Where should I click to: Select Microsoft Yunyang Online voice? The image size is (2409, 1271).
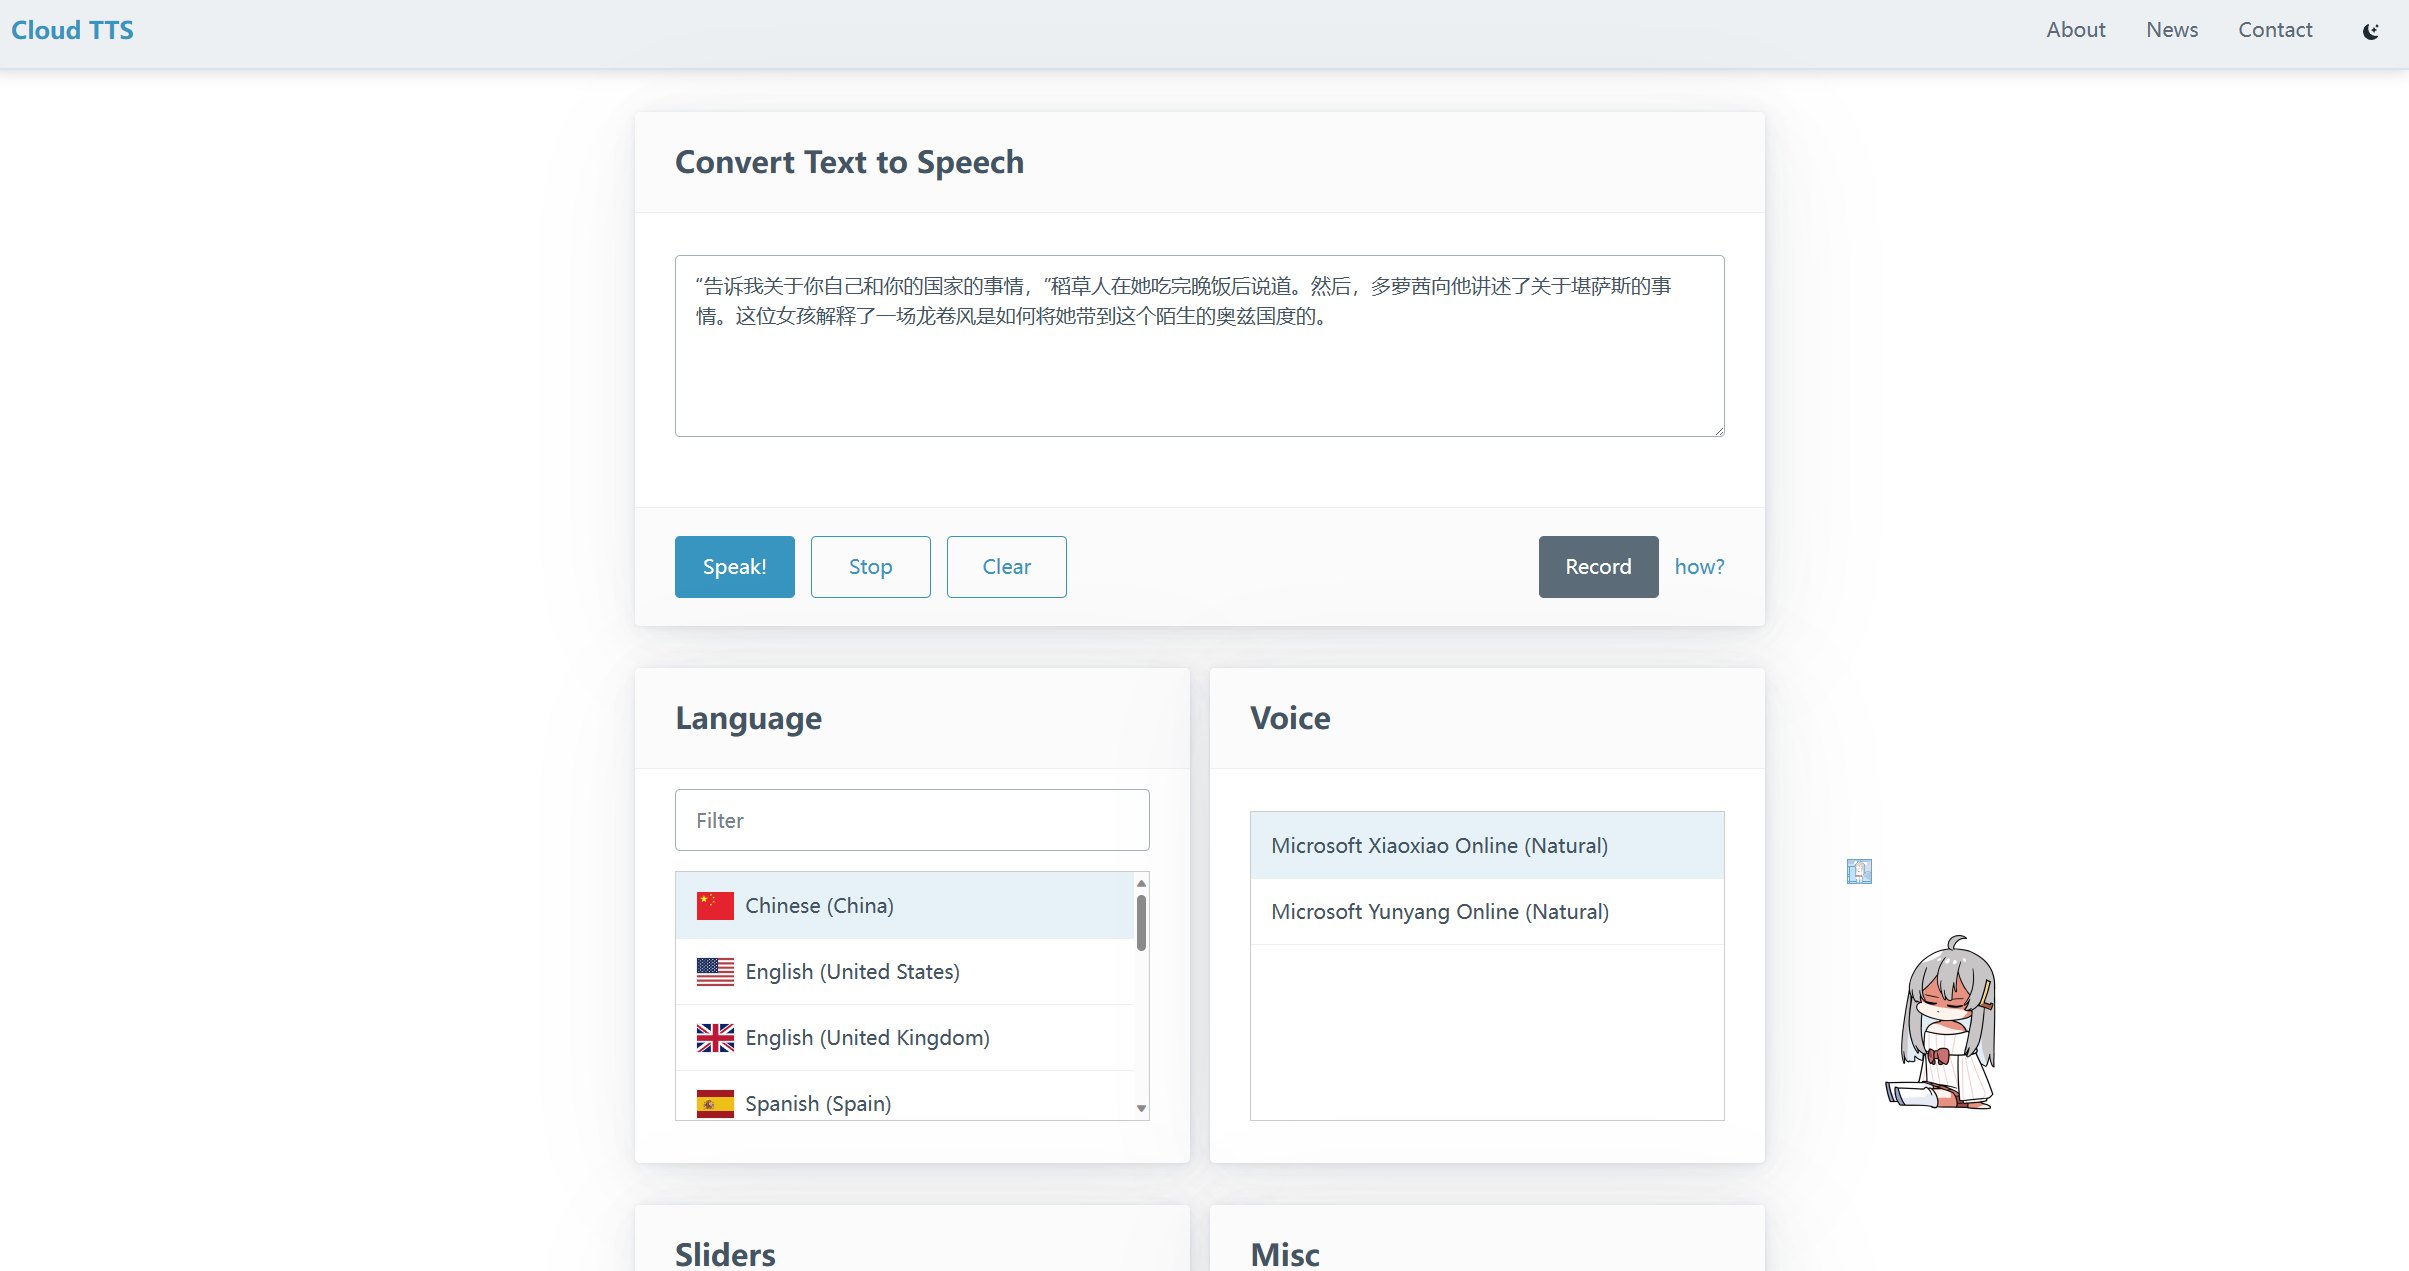[1439, 911]
